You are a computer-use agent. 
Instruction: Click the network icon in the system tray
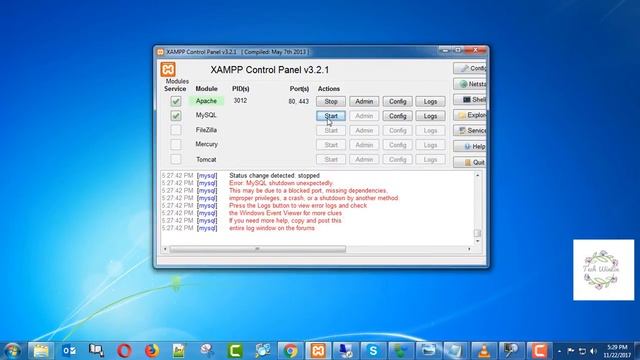click(x=582, y=351)
